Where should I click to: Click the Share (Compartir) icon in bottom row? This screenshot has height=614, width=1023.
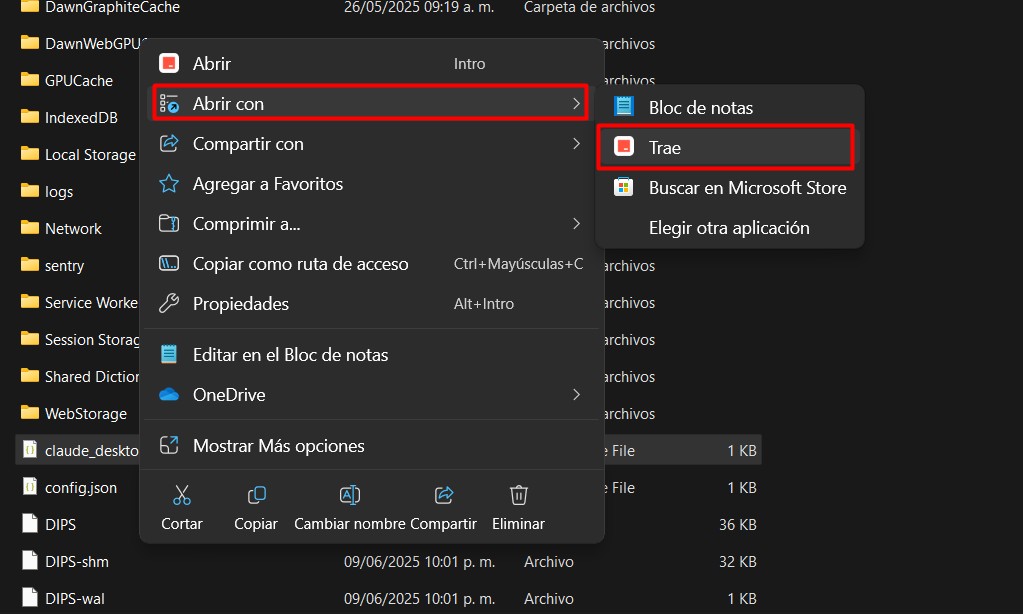(444, 495)
